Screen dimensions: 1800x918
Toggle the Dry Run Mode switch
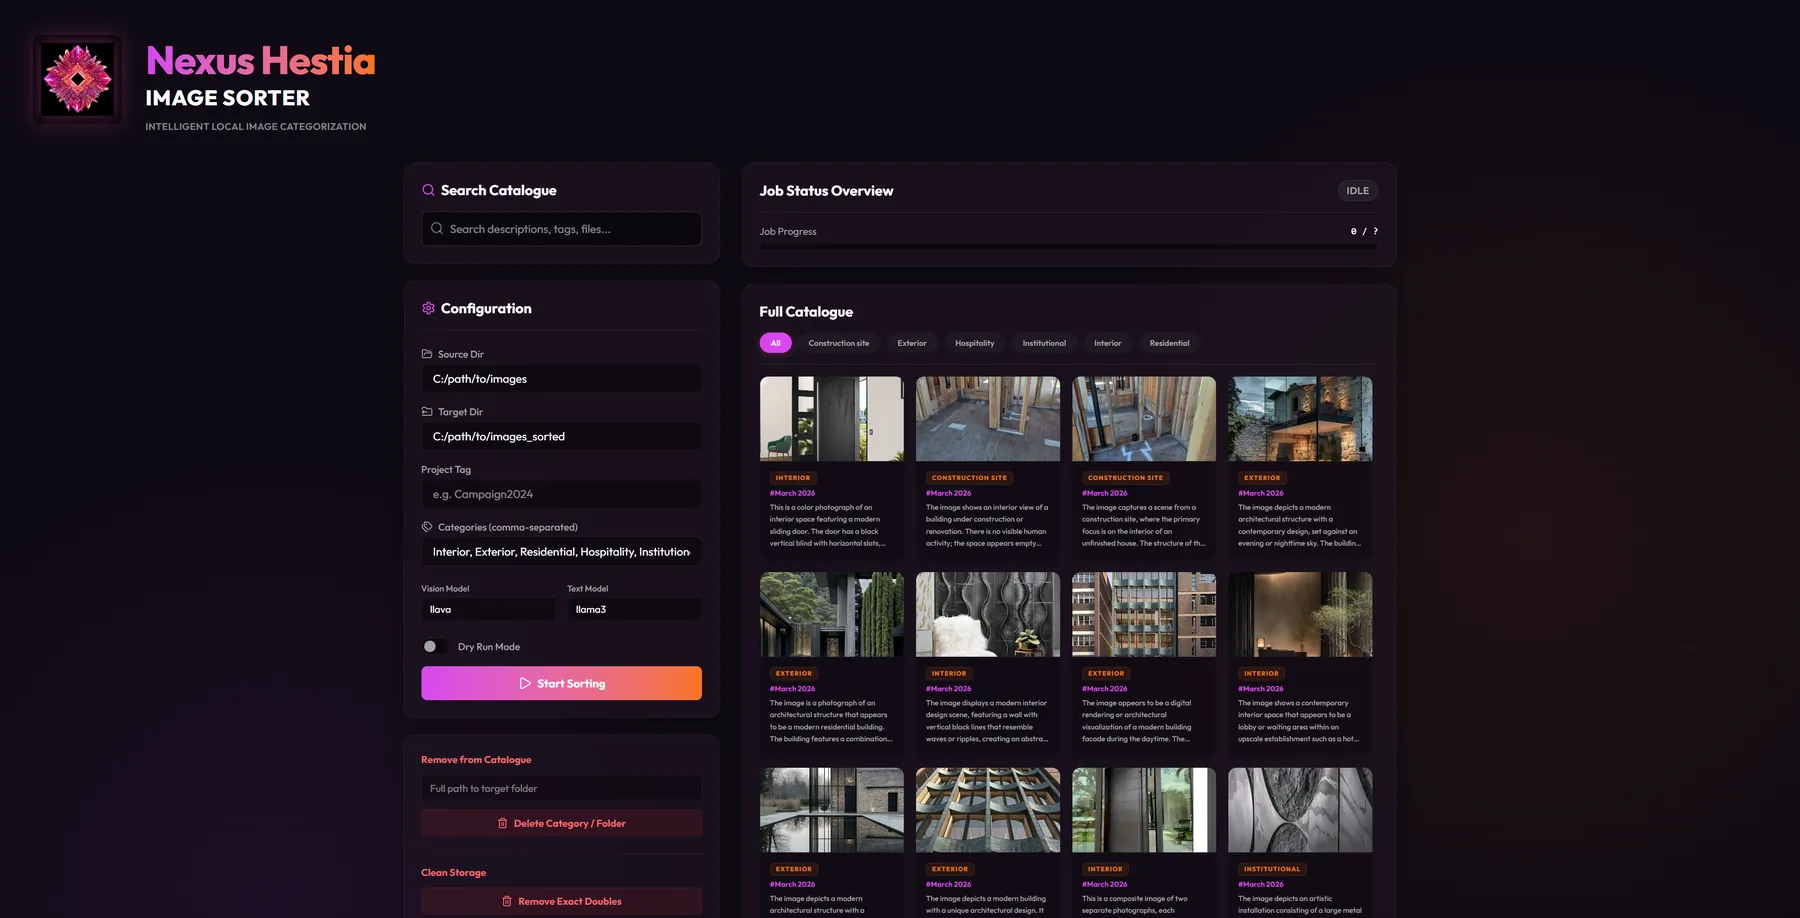tap(435, 647)
